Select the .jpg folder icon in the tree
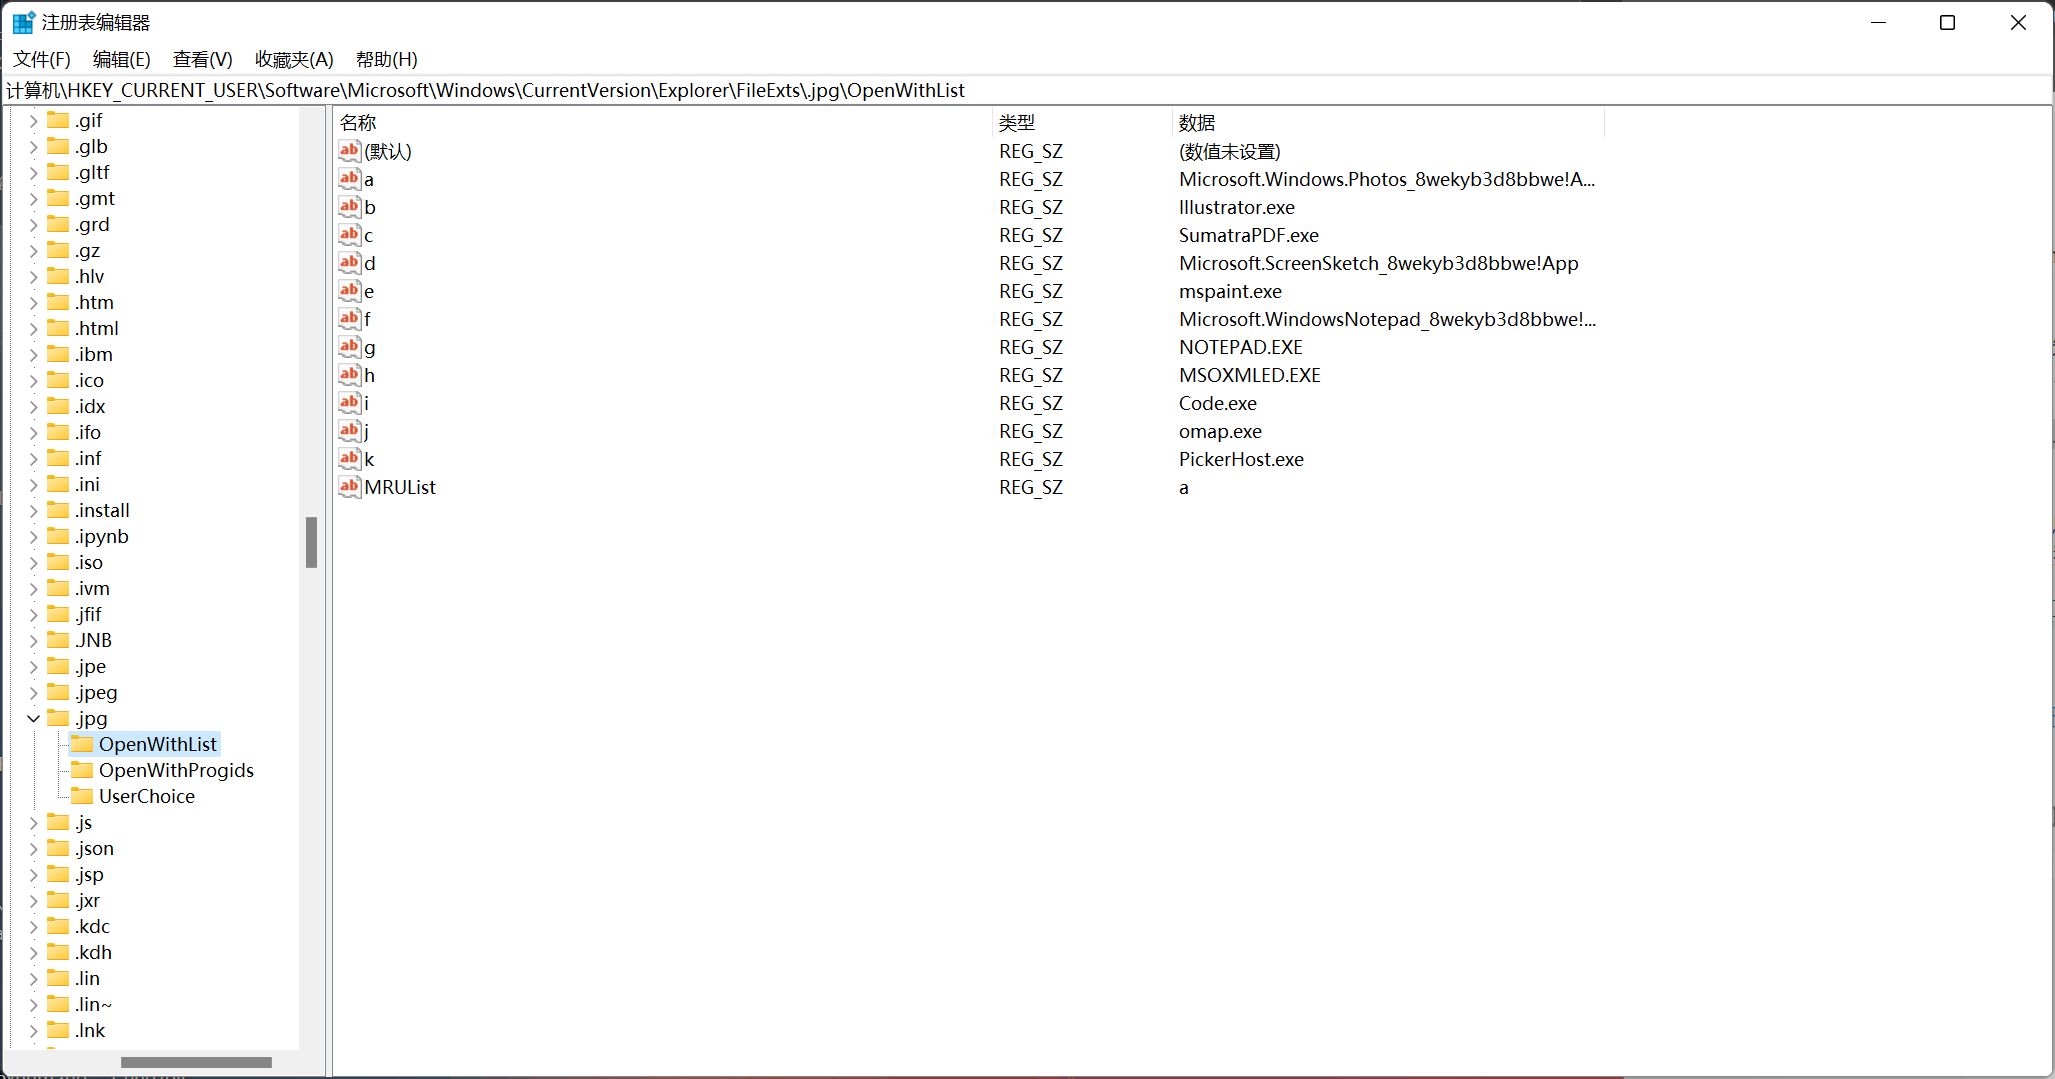This screenshot has height=1079, width=2055. (58, 718)
